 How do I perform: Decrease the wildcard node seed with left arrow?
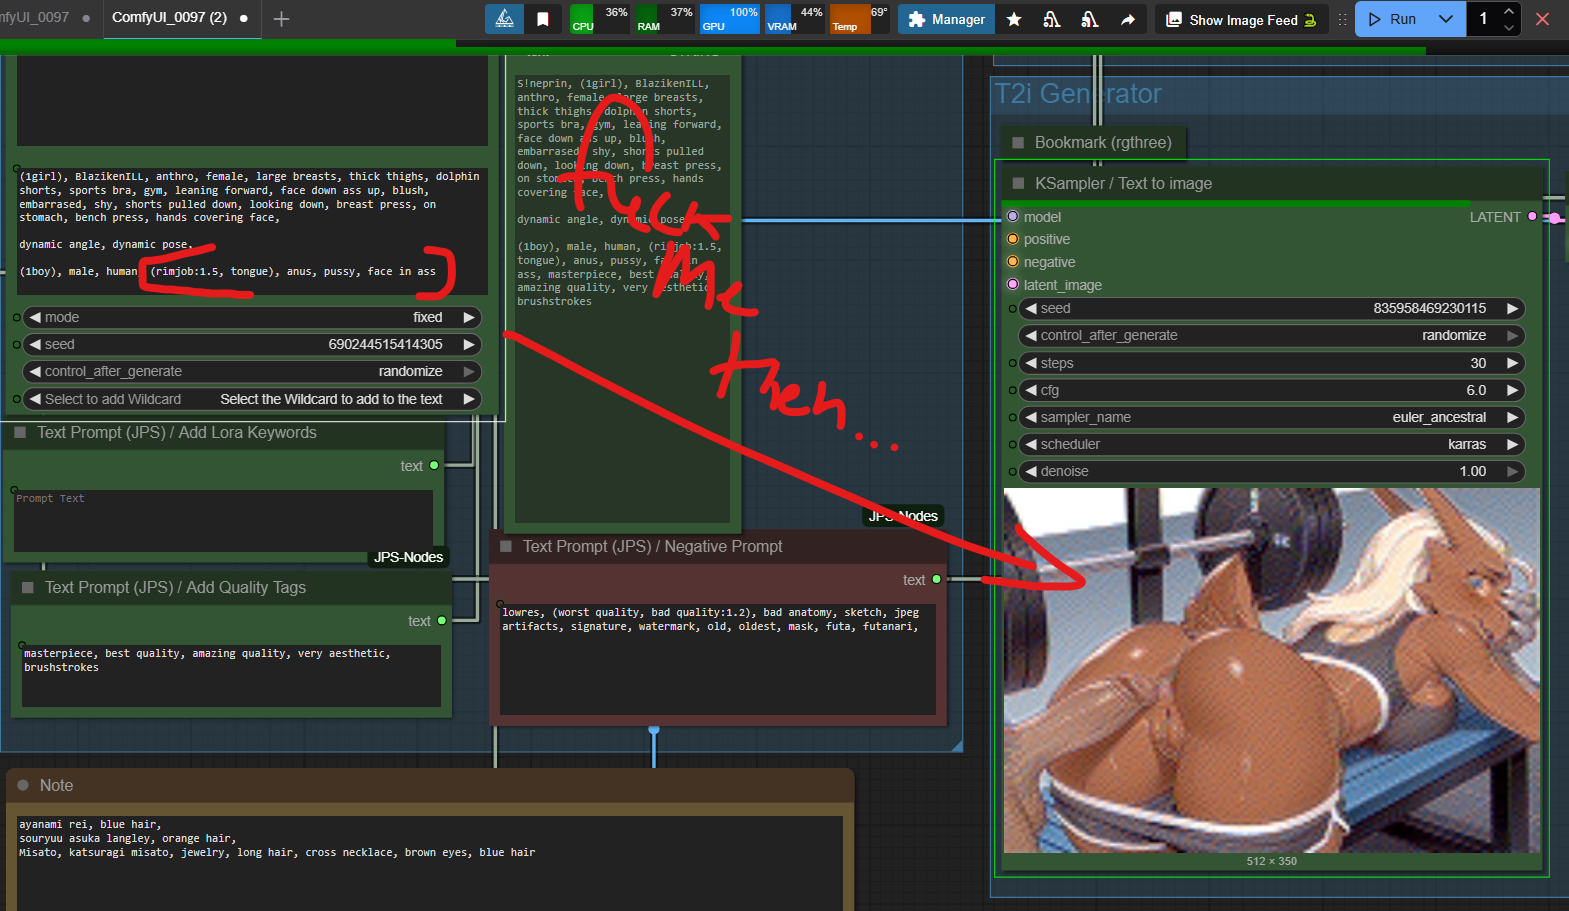coord(35,344)
